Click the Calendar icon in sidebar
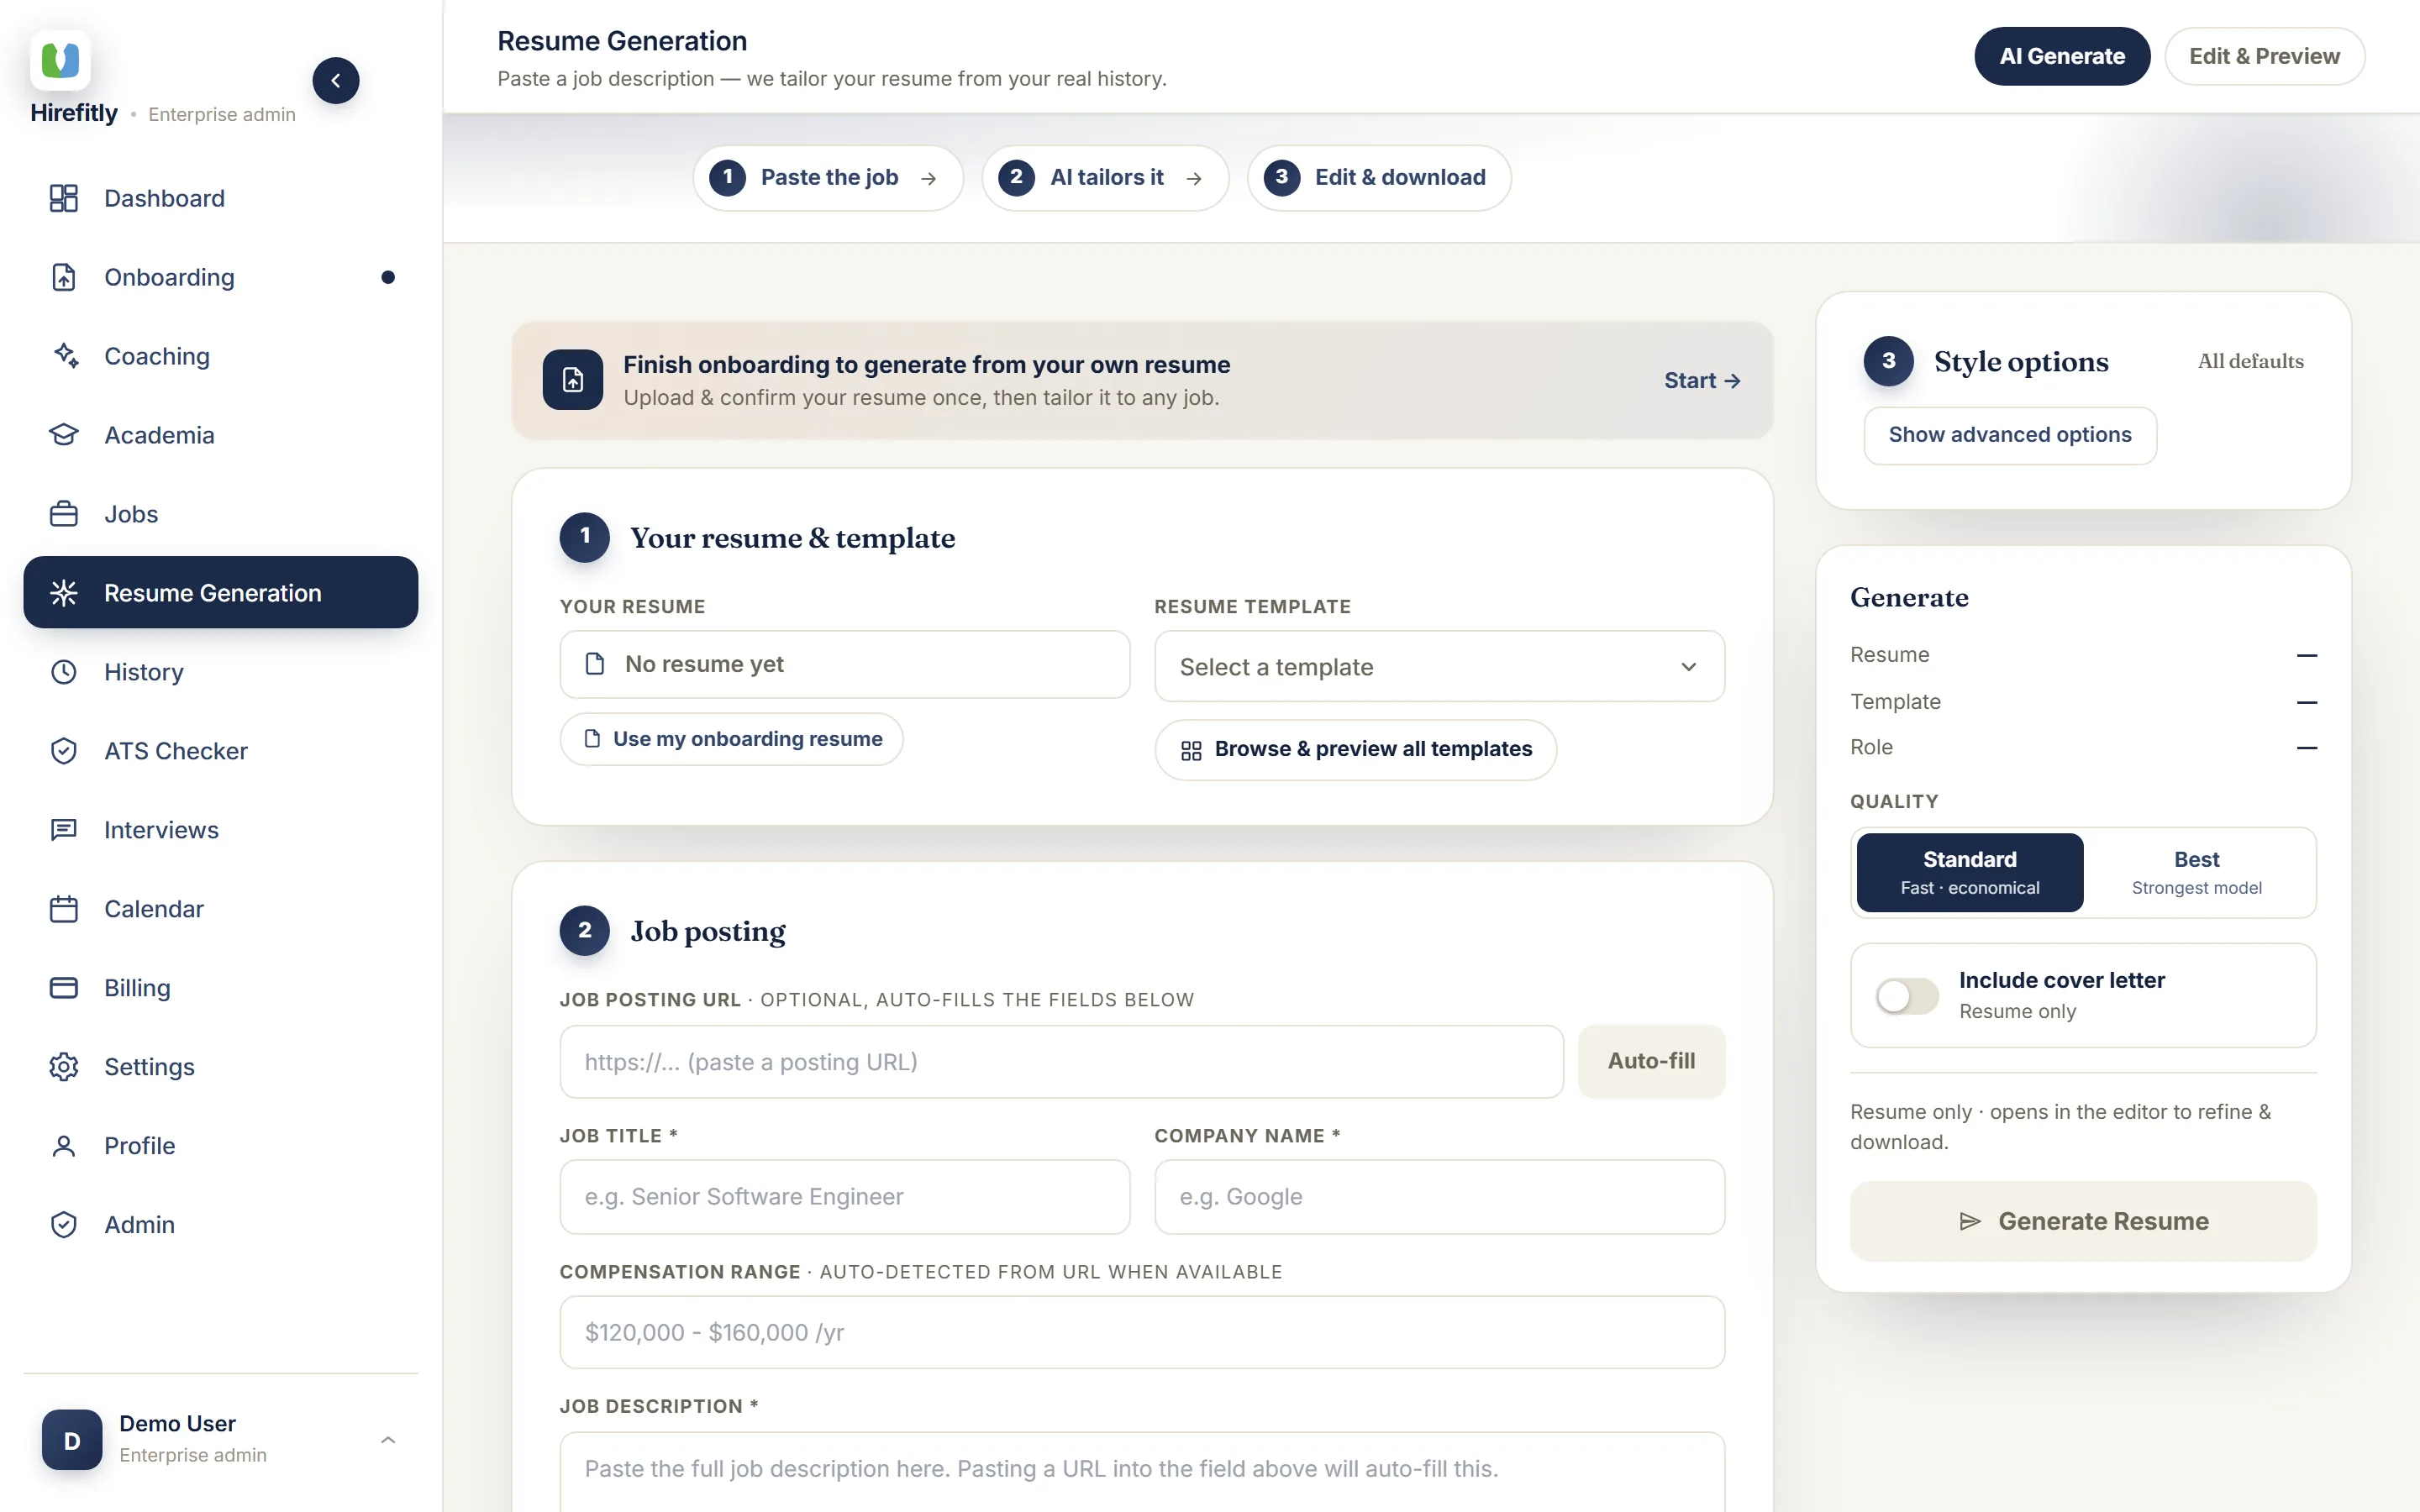Image resolution: width=2420 pixels, height=1512 pixels. (64, 909)
